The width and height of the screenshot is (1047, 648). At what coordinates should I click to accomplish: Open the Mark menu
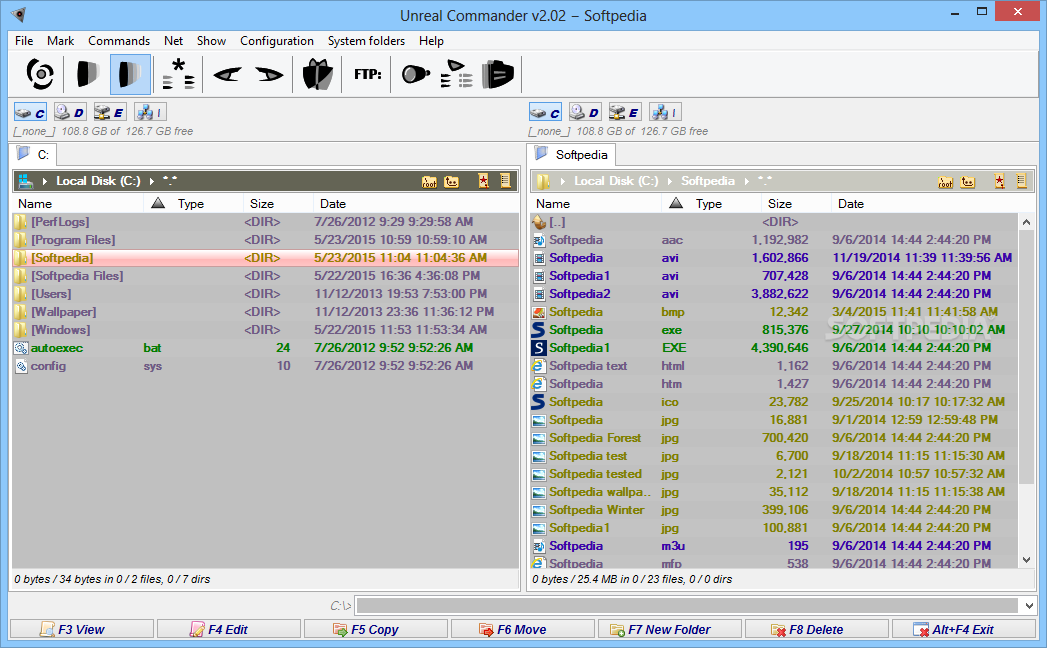[x=60, y=41]
